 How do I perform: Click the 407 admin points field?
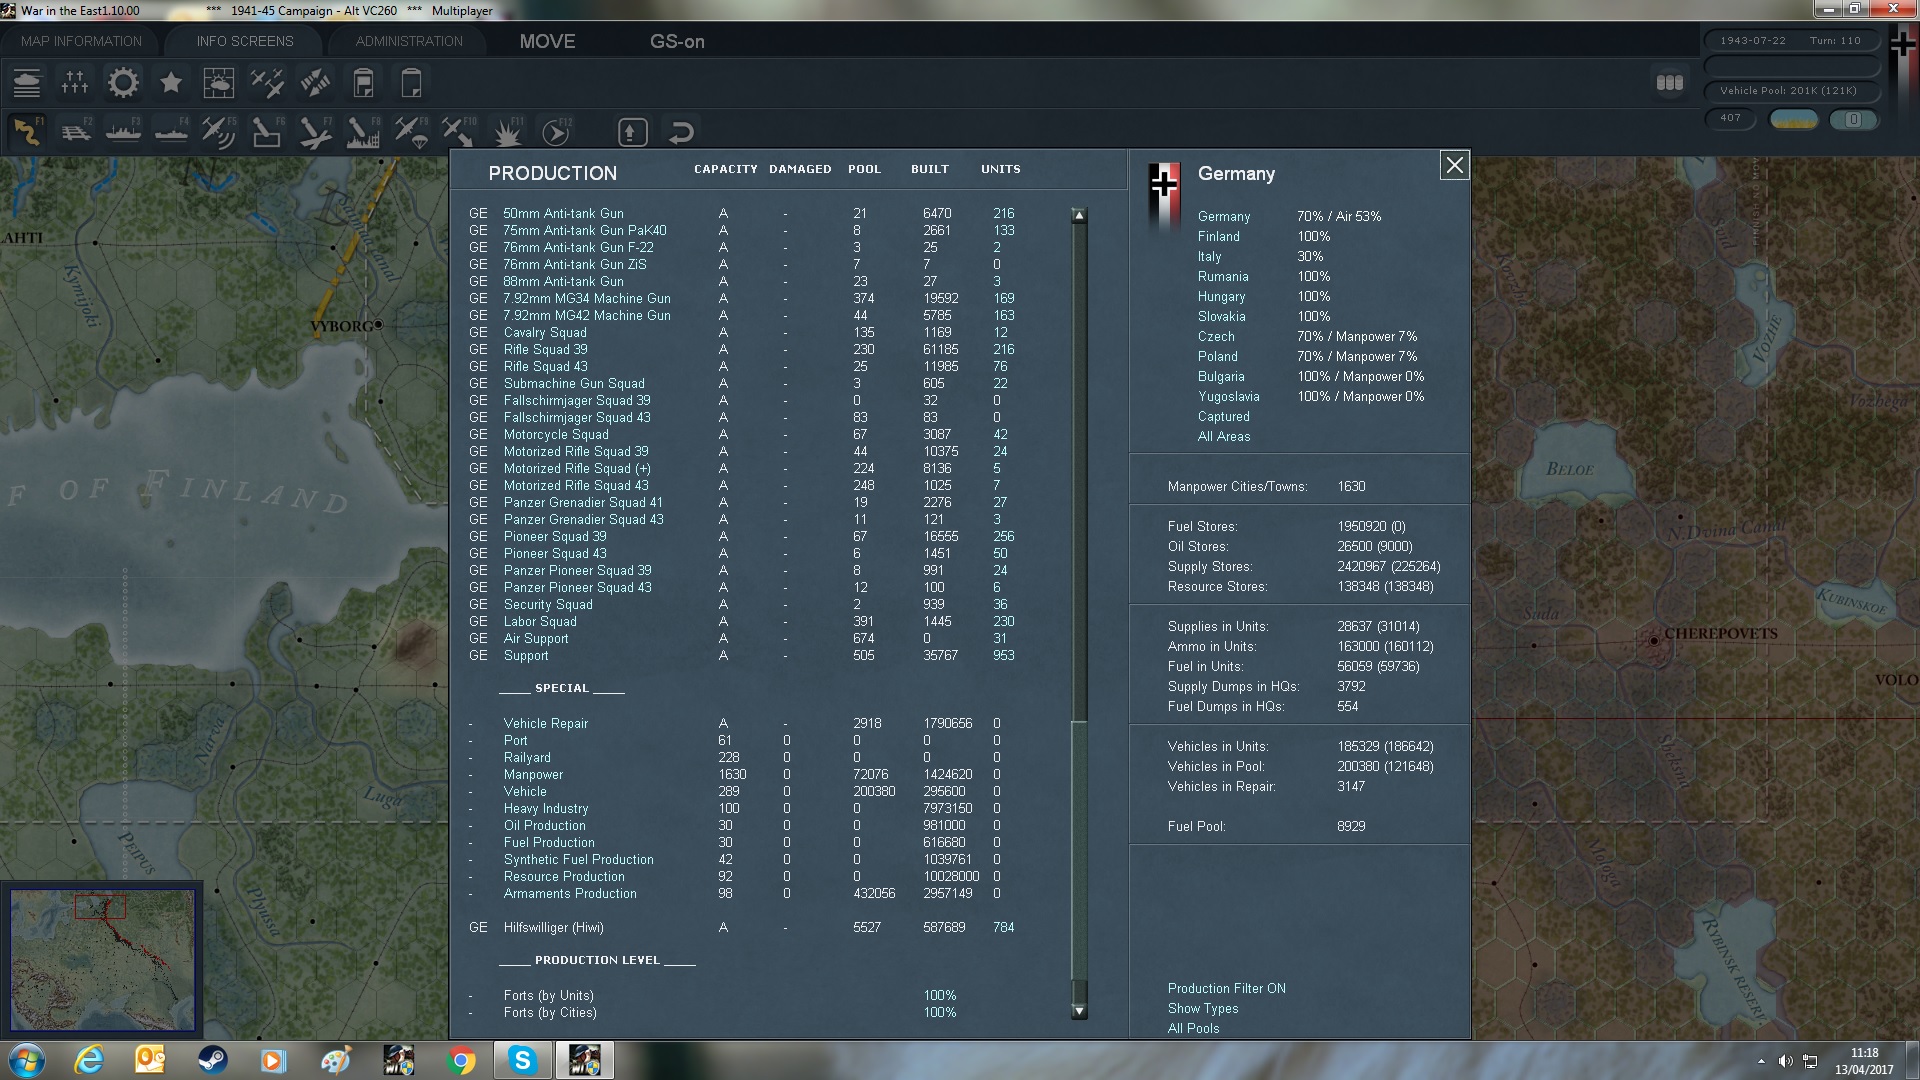click(x=1731, y=118)
